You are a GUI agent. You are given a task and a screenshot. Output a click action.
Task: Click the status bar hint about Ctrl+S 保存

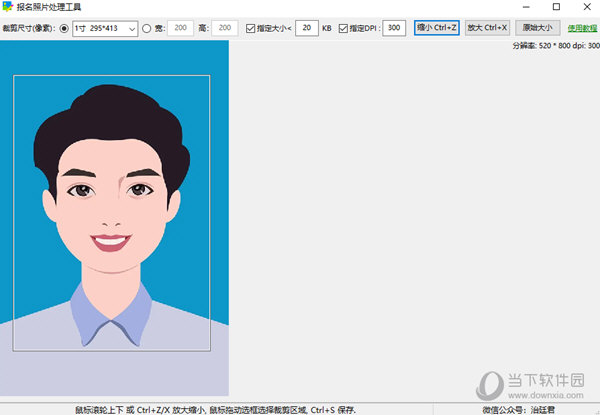(x=215, y=410)
